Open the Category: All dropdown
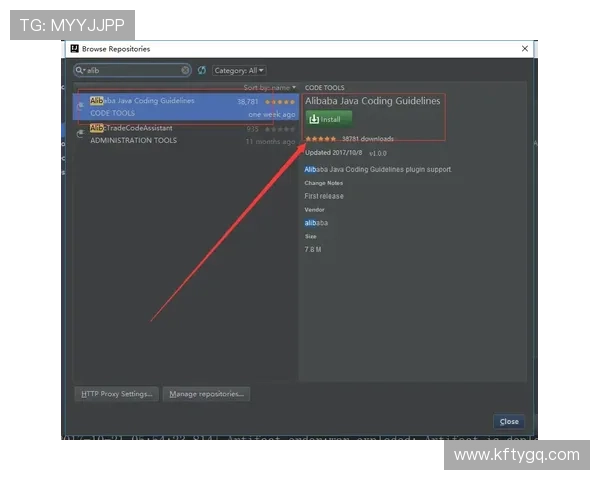600x480 pixels. (x=239, y=71)
